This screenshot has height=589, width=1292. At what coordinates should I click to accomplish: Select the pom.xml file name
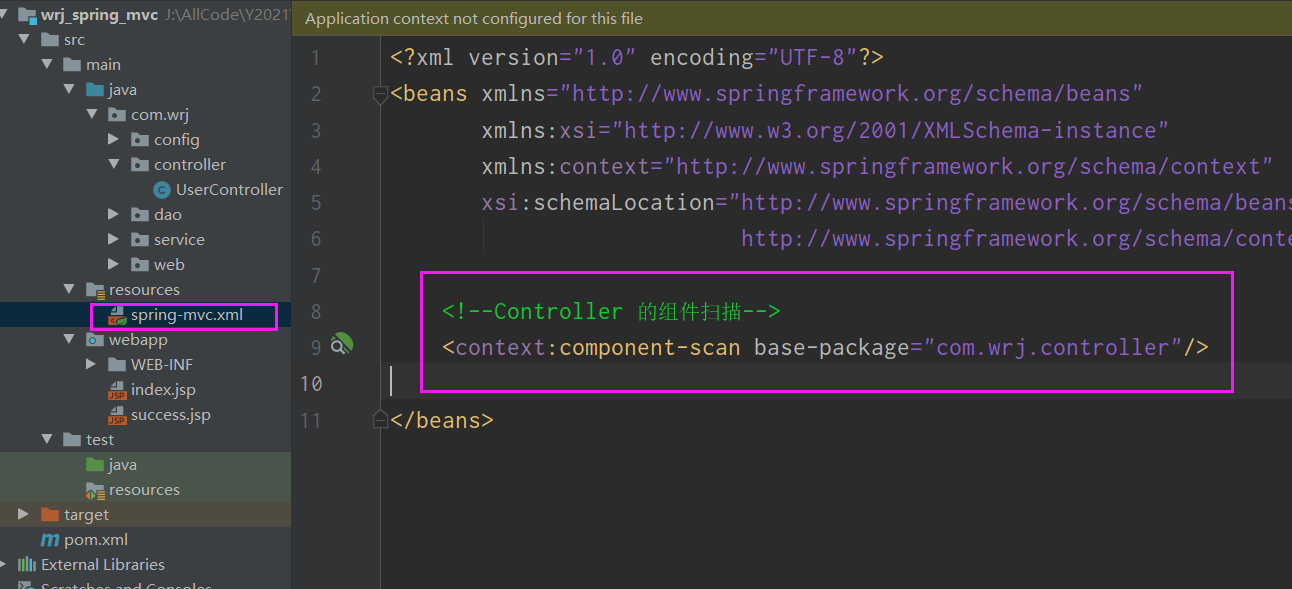pos(96,540)
